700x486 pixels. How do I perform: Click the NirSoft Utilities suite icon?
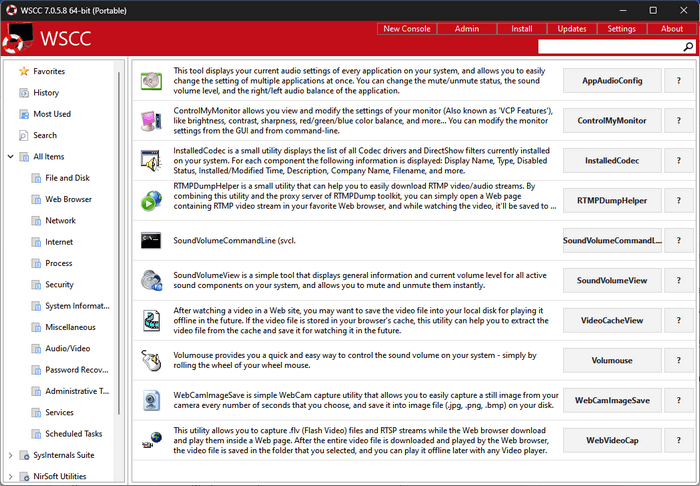click(24, 477)
